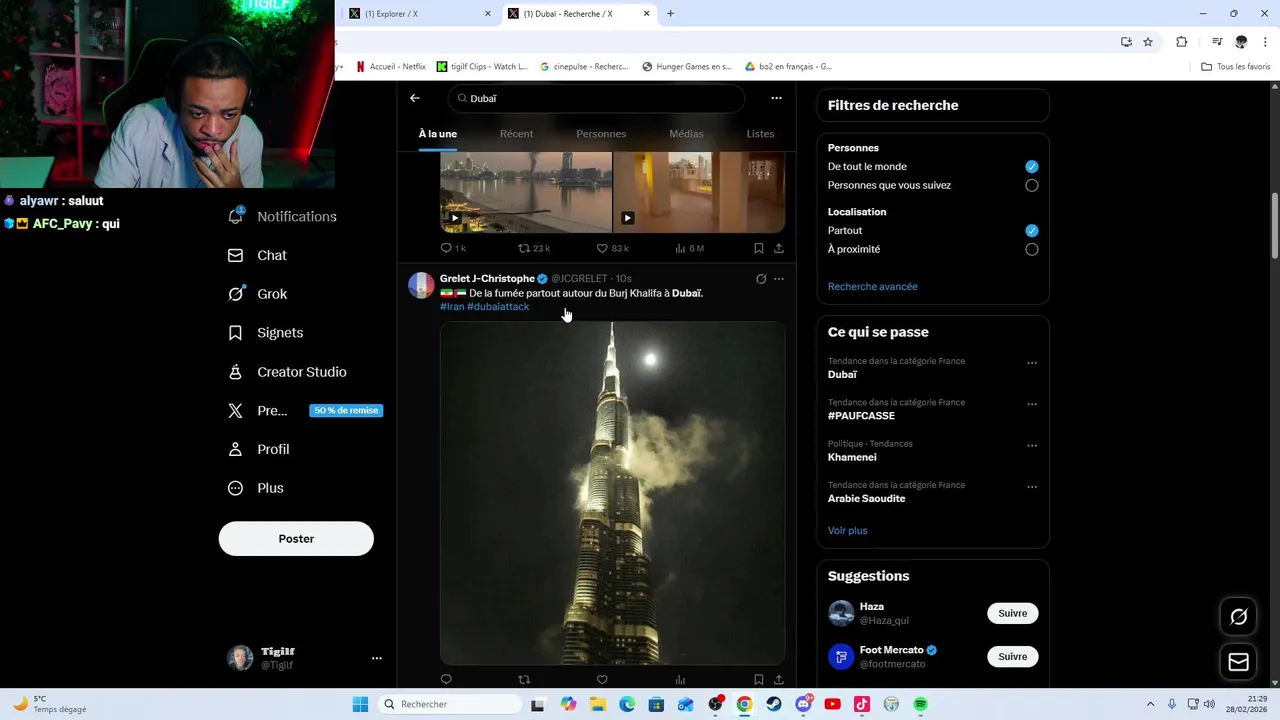Switch to the Personnes tab

click(601, 134)
